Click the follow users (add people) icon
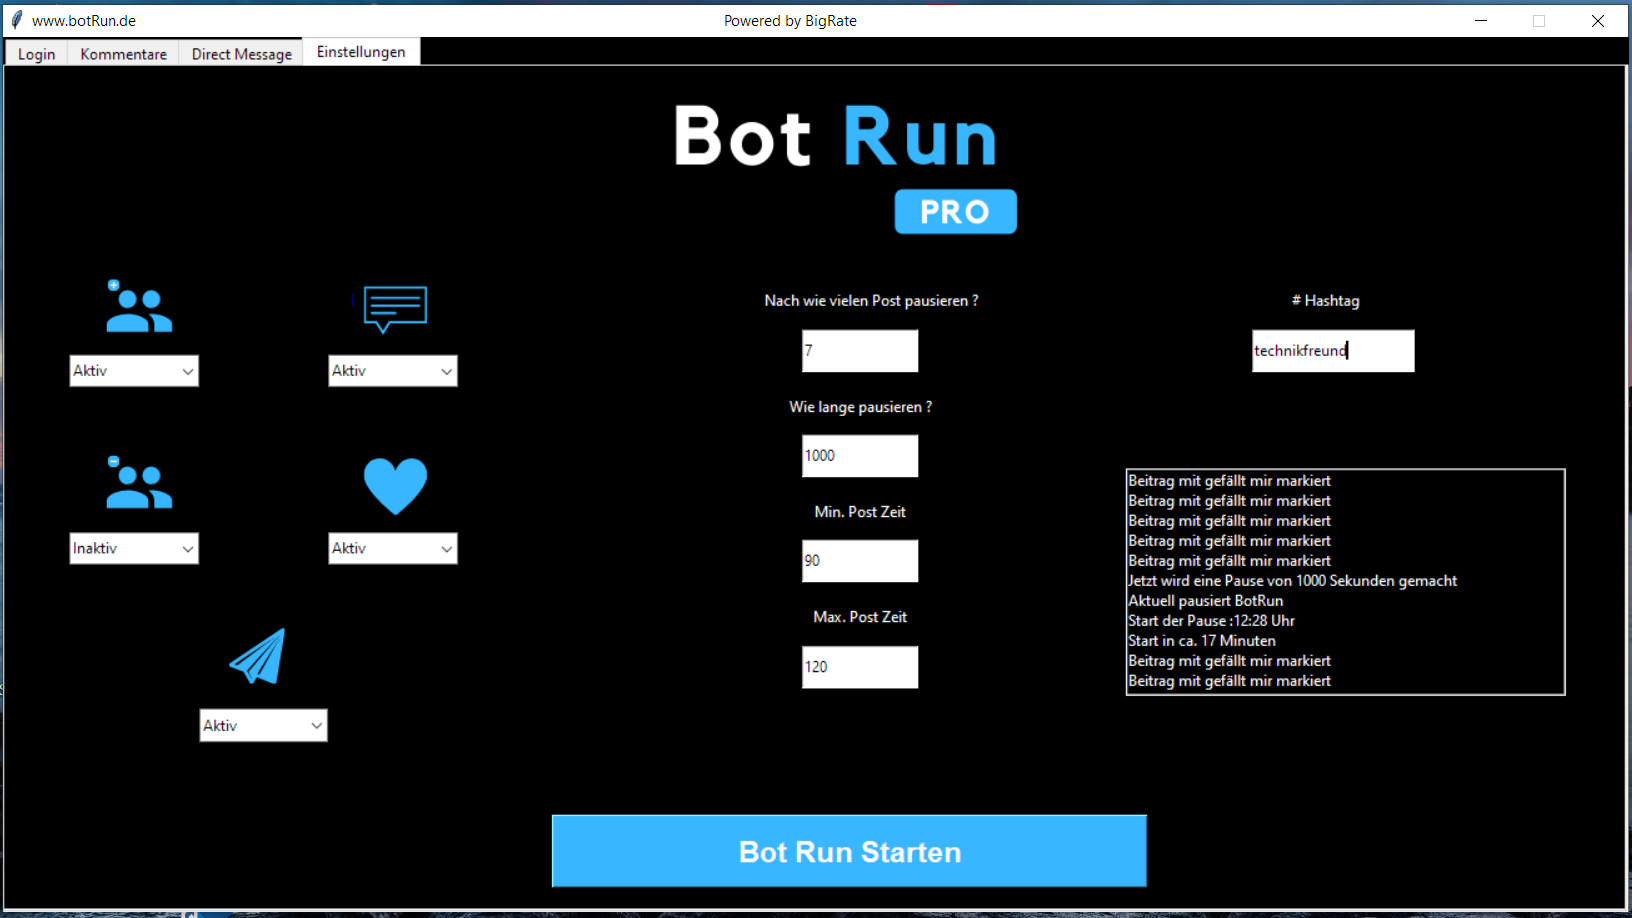 (x=139, y=307)
